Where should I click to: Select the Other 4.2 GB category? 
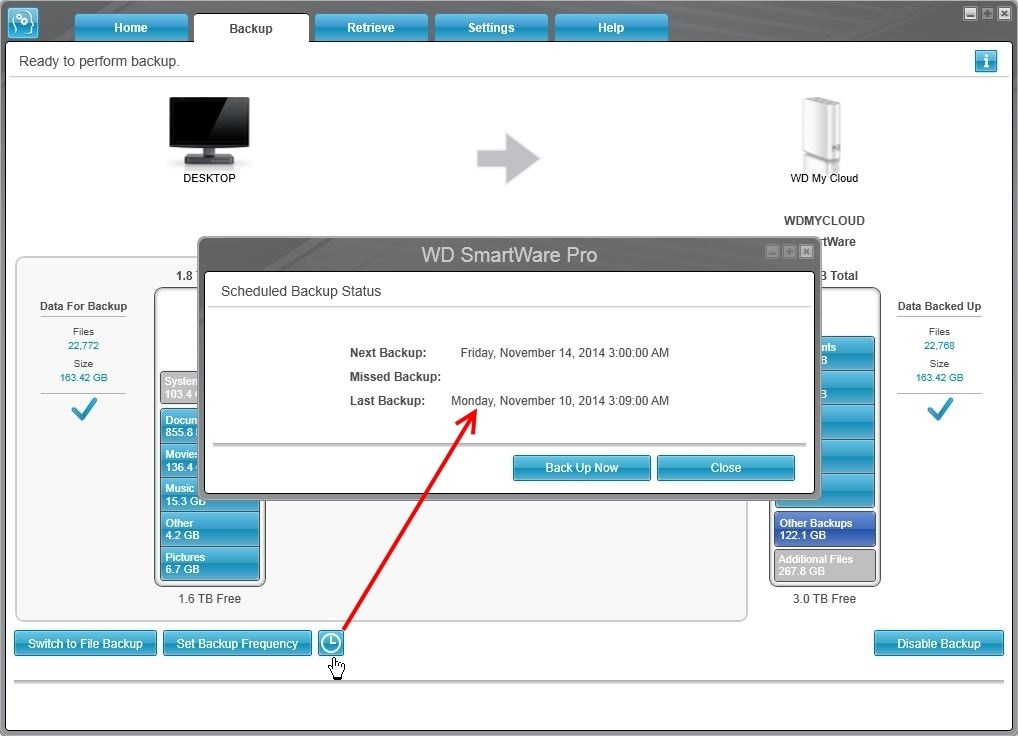pyautogui.click(x=210, y=528)
